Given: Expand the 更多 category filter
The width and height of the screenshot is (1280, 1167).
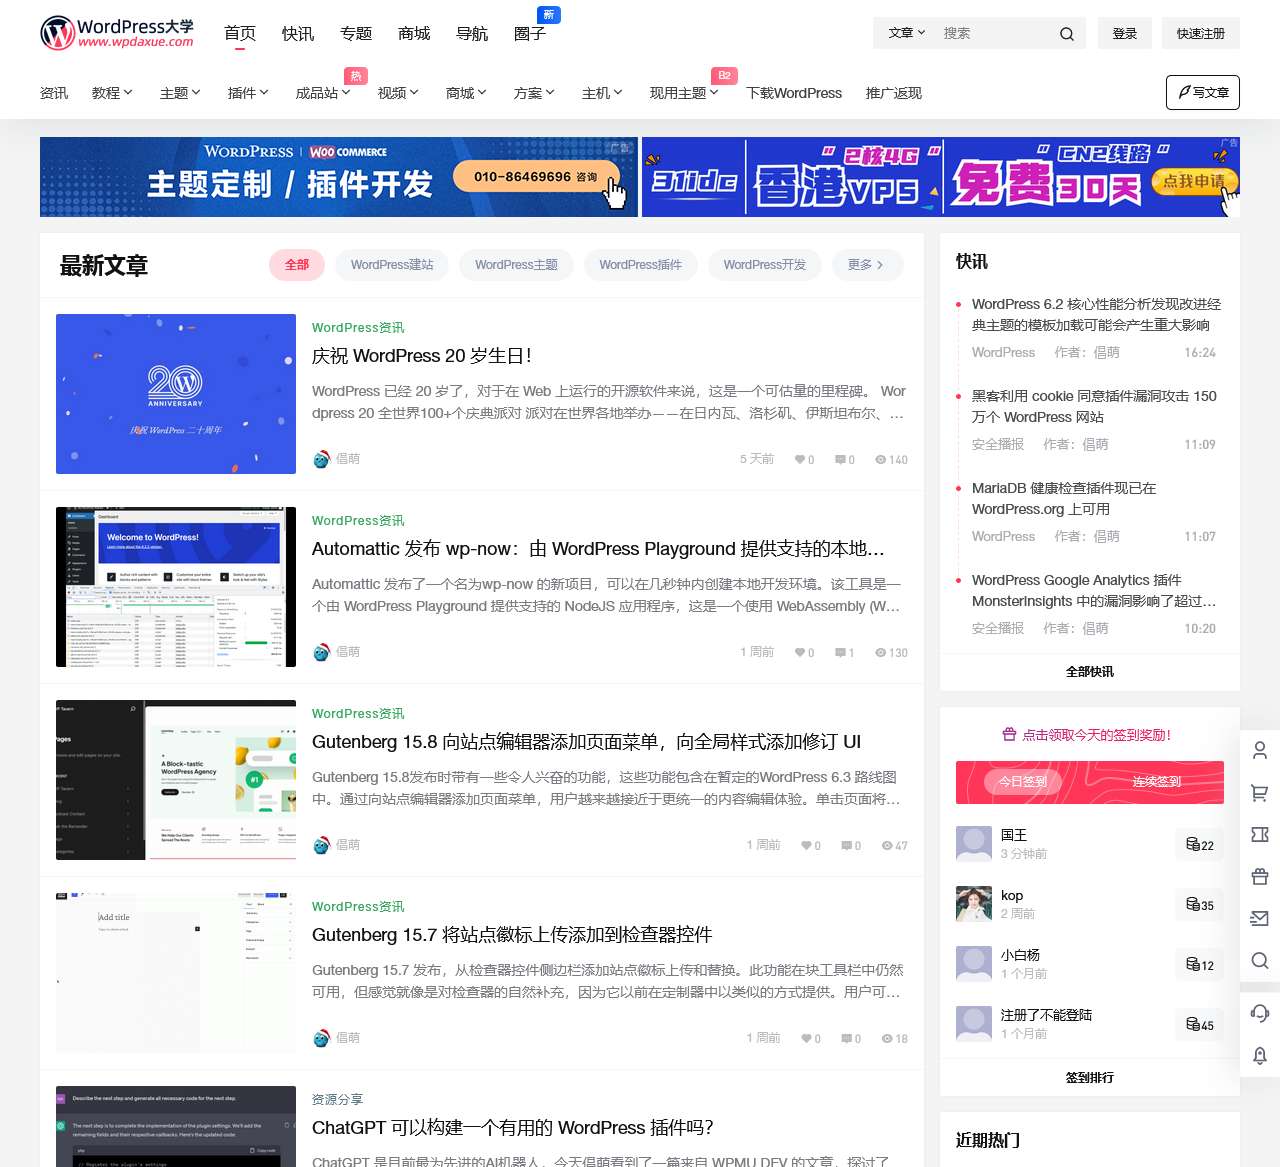Looking at the screenshot, I should tap(866, 265).
